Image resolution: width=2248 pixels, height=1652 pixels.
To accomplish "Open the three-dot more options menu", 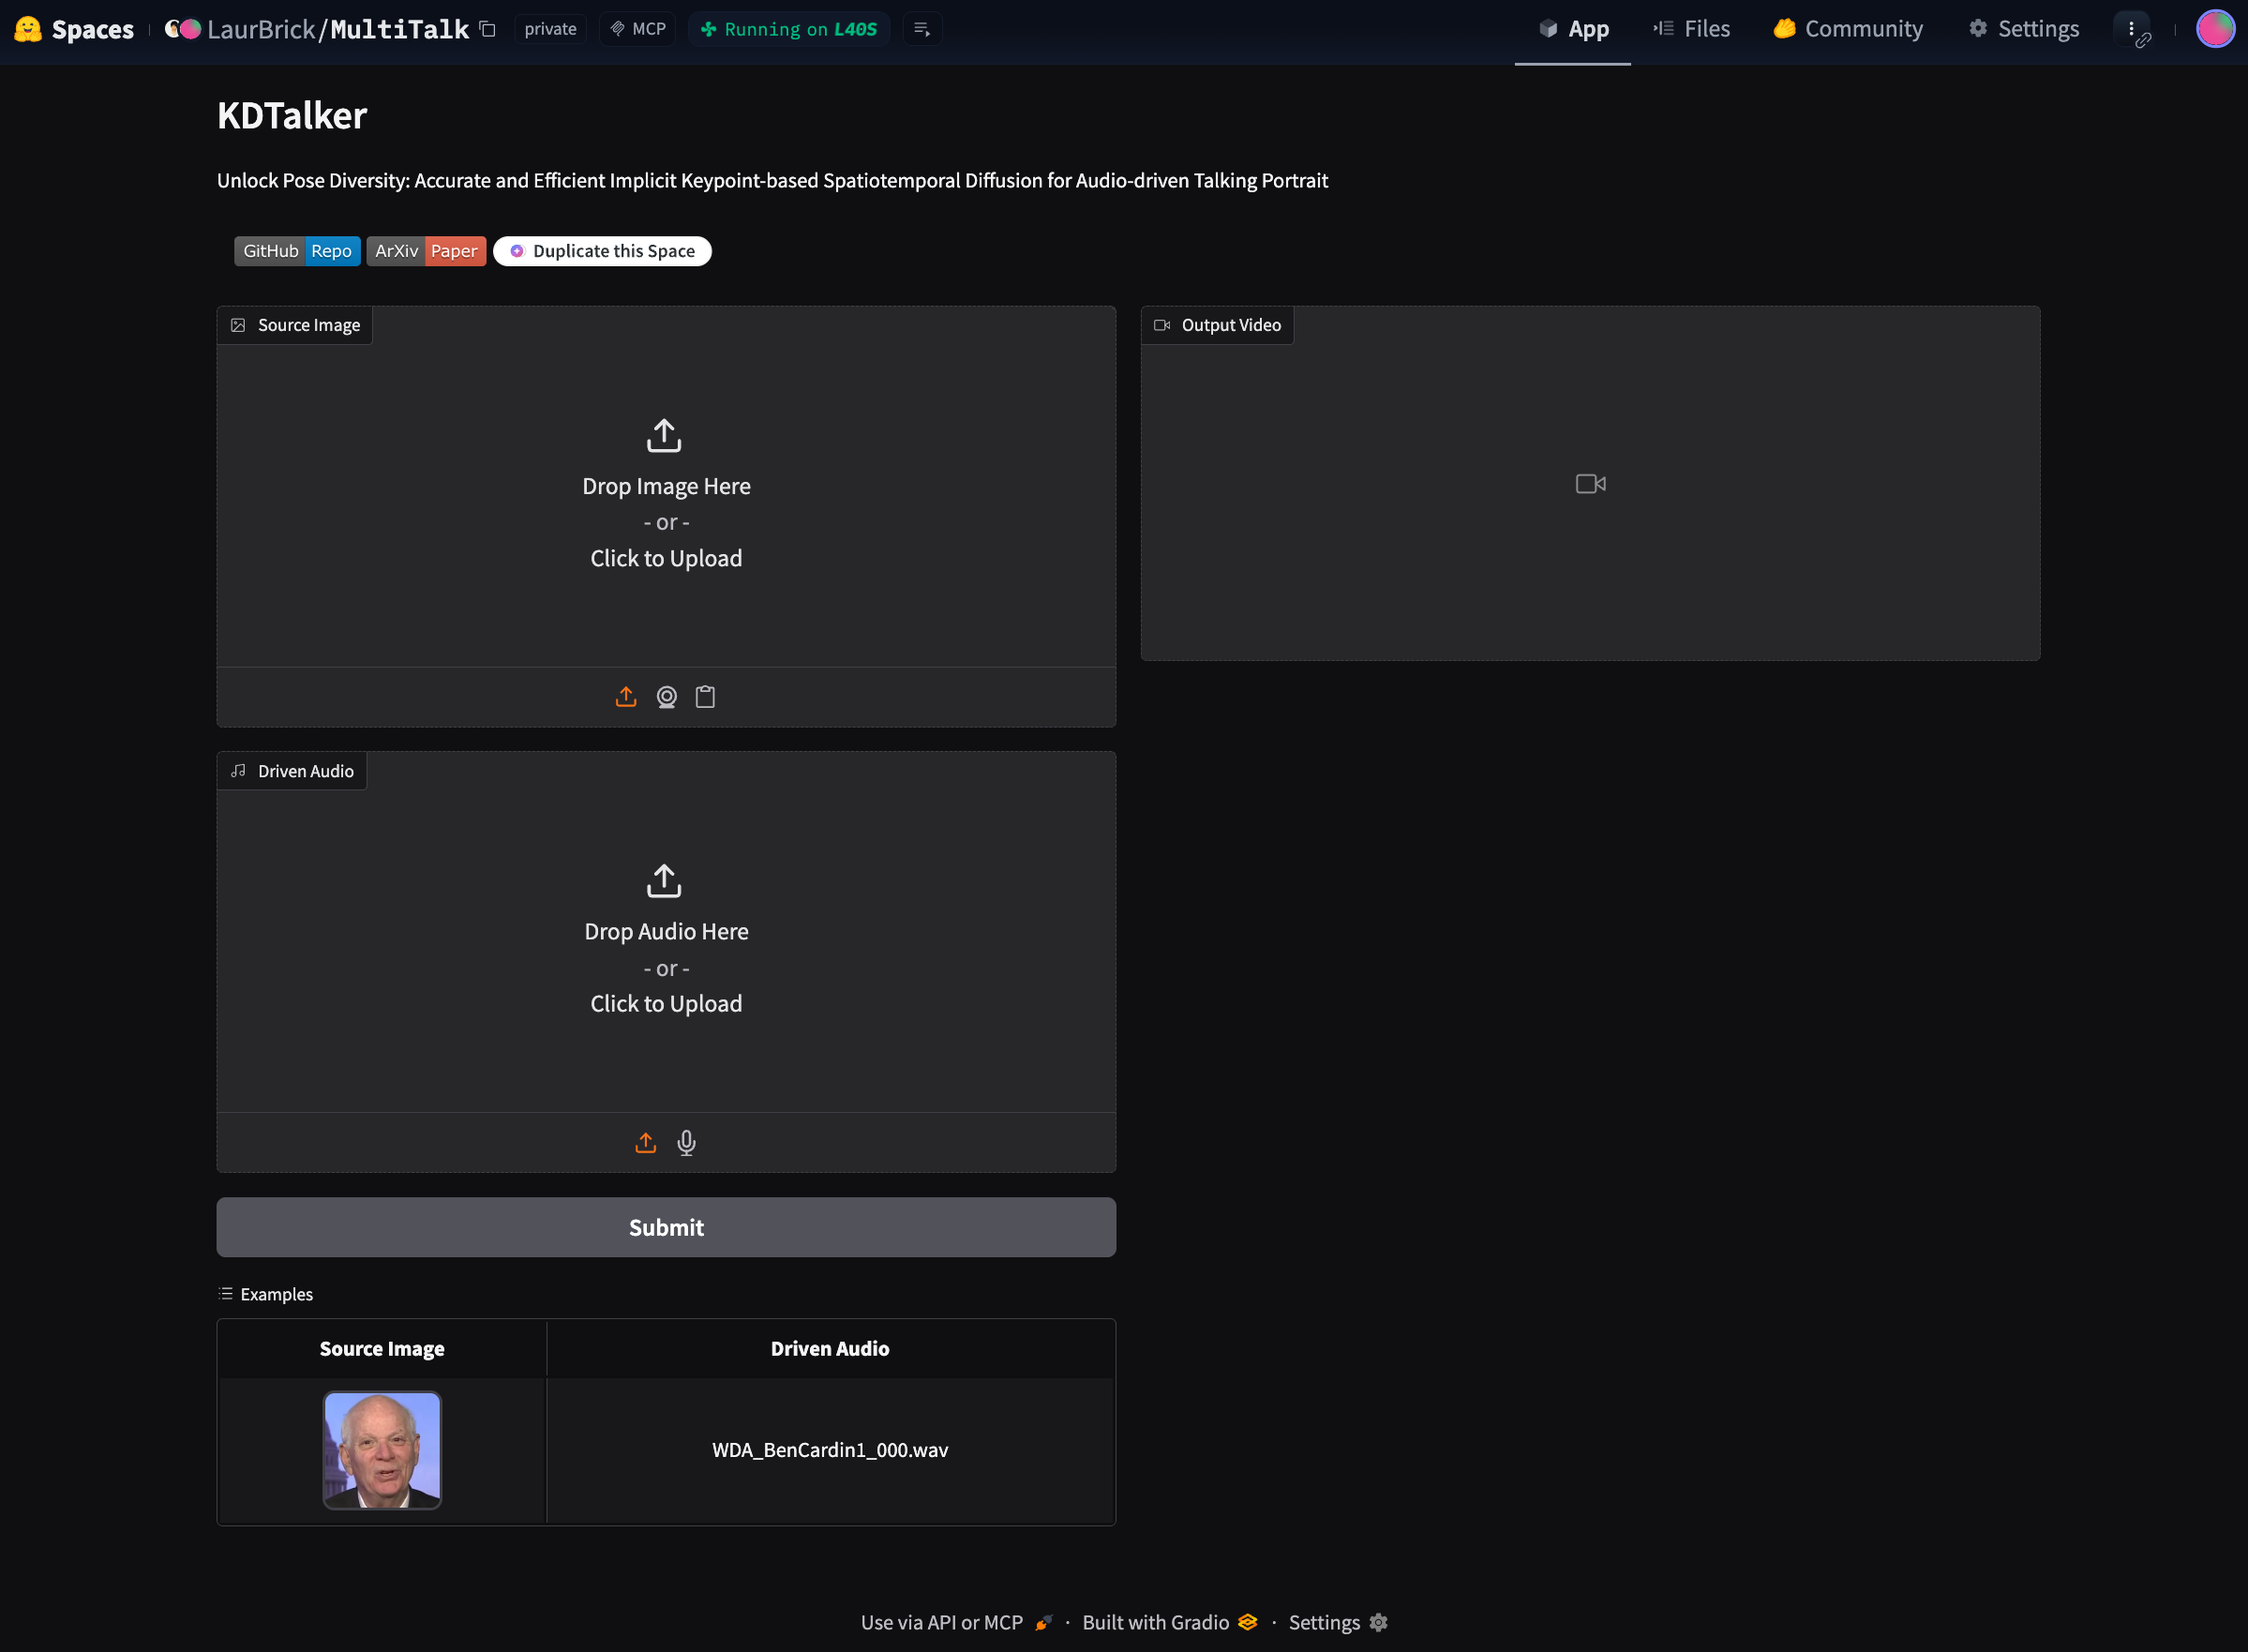I will pyautogui.click(x=2131, y=29).
